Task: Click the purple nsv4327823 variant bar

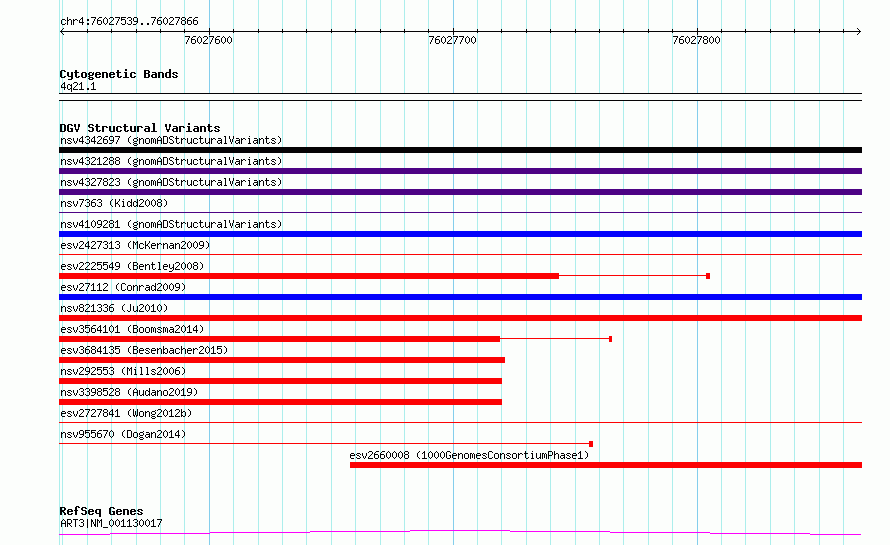Action: tap(460, 192)
